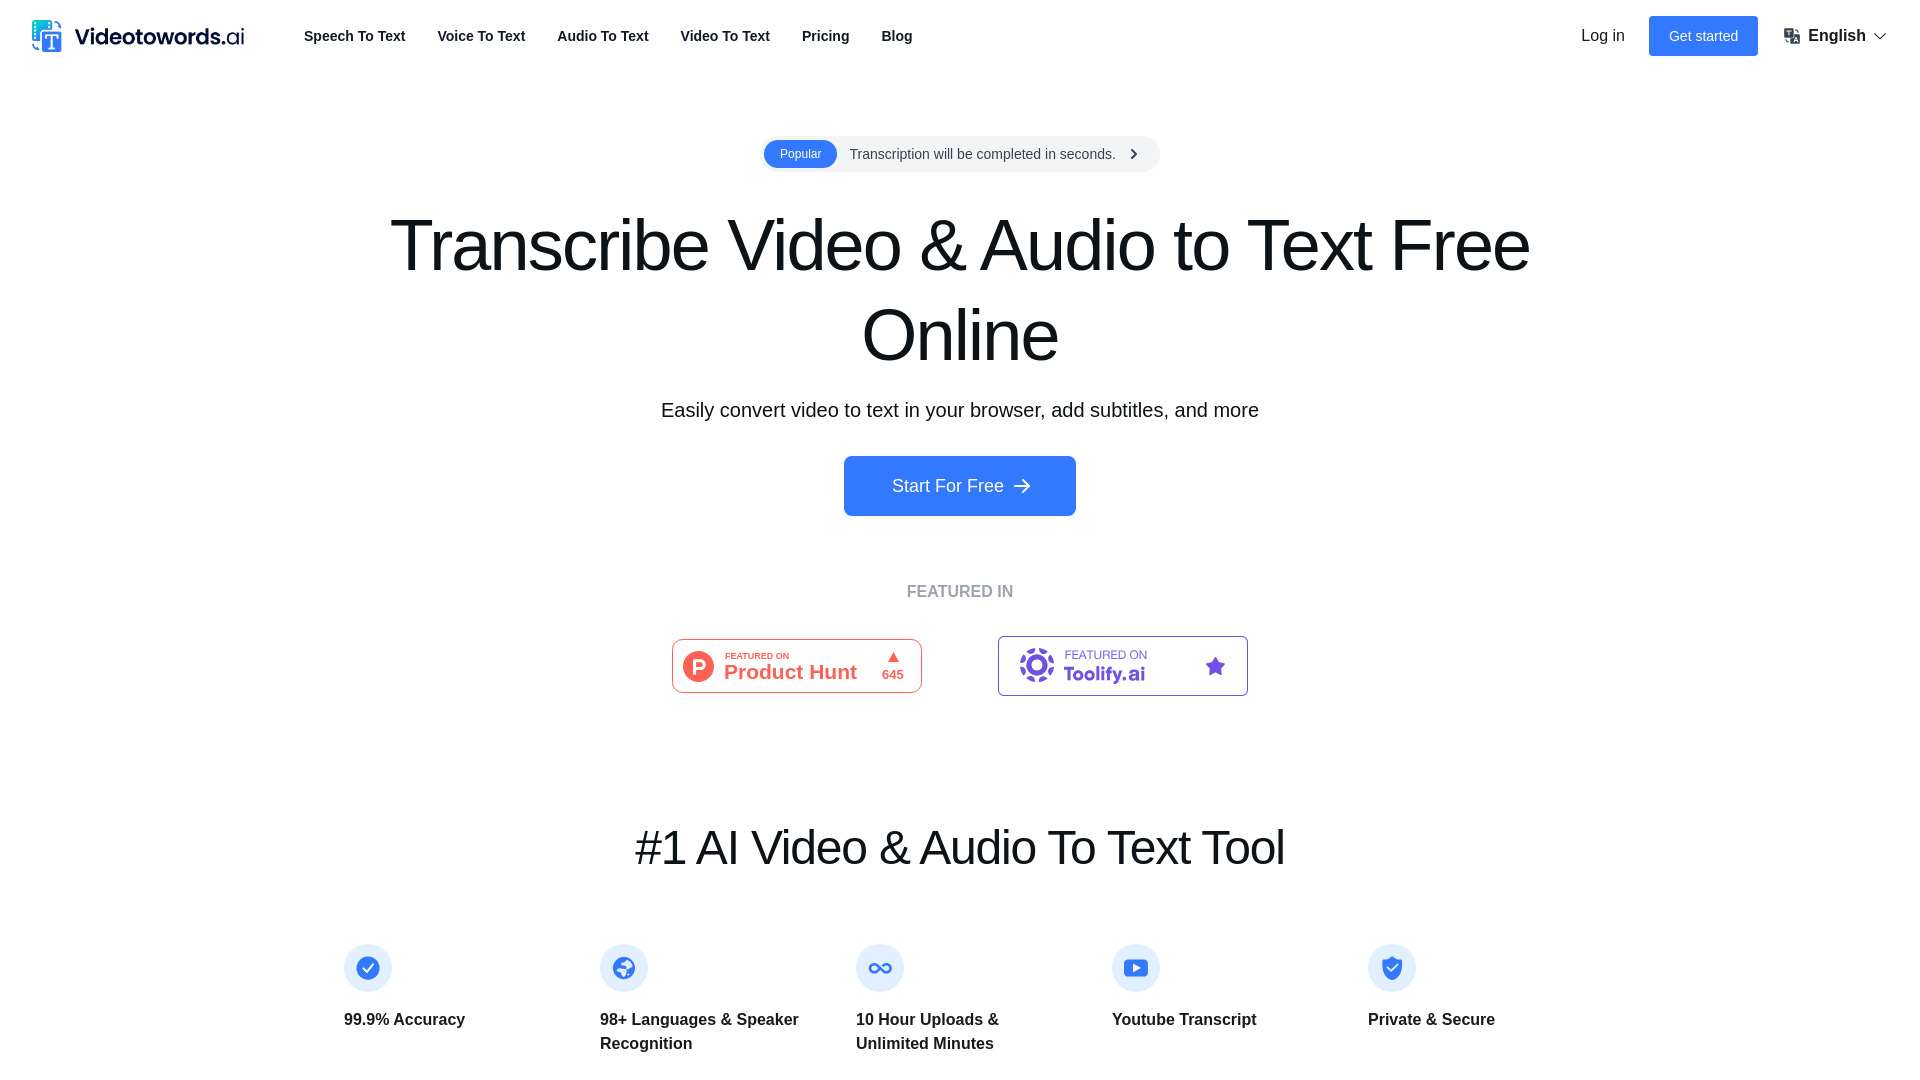Viewport: 1920px width, 1080px height.
Task: Click the Videotowords.ai logo icon
Action: pyautogui.click(x=46, y=36)
